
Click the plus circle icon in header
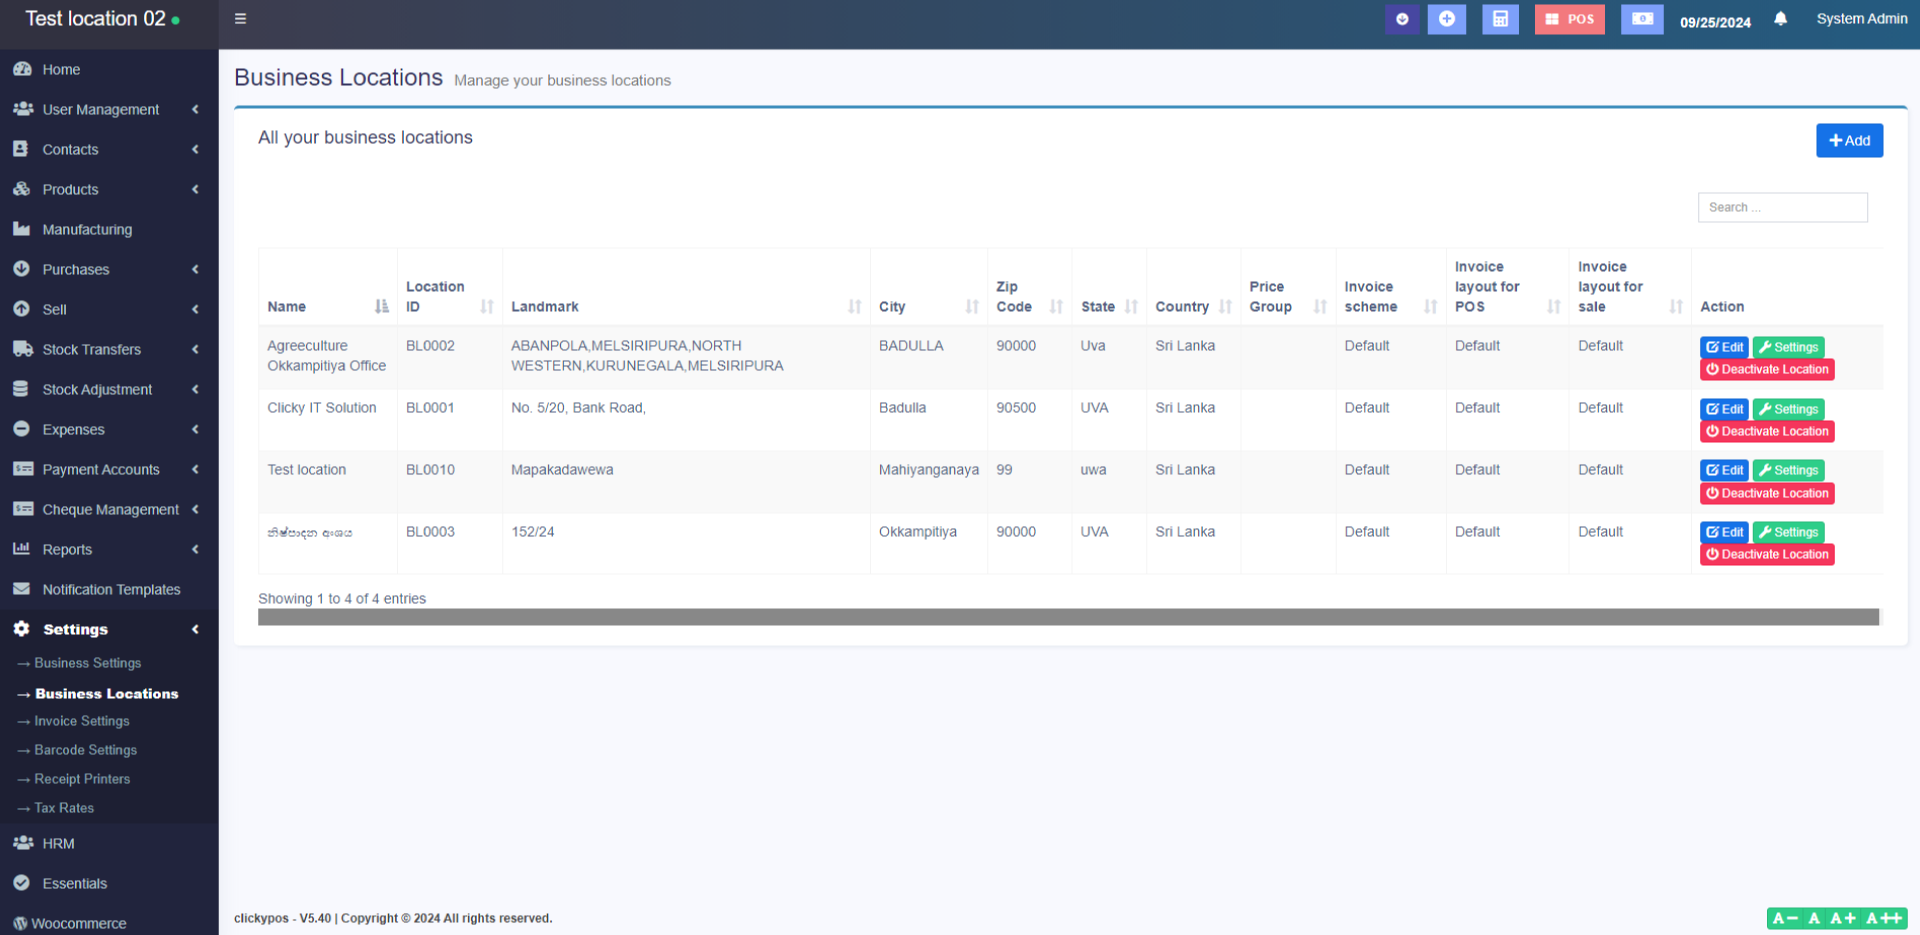pos(1446,19)
